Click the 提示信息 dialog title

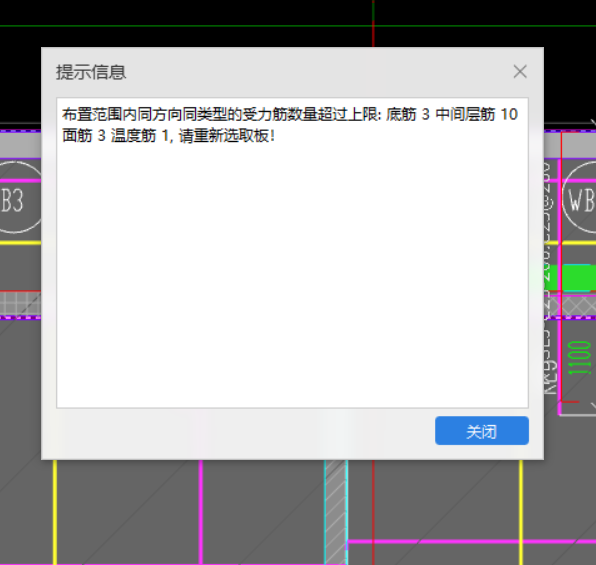click(91, 72)
